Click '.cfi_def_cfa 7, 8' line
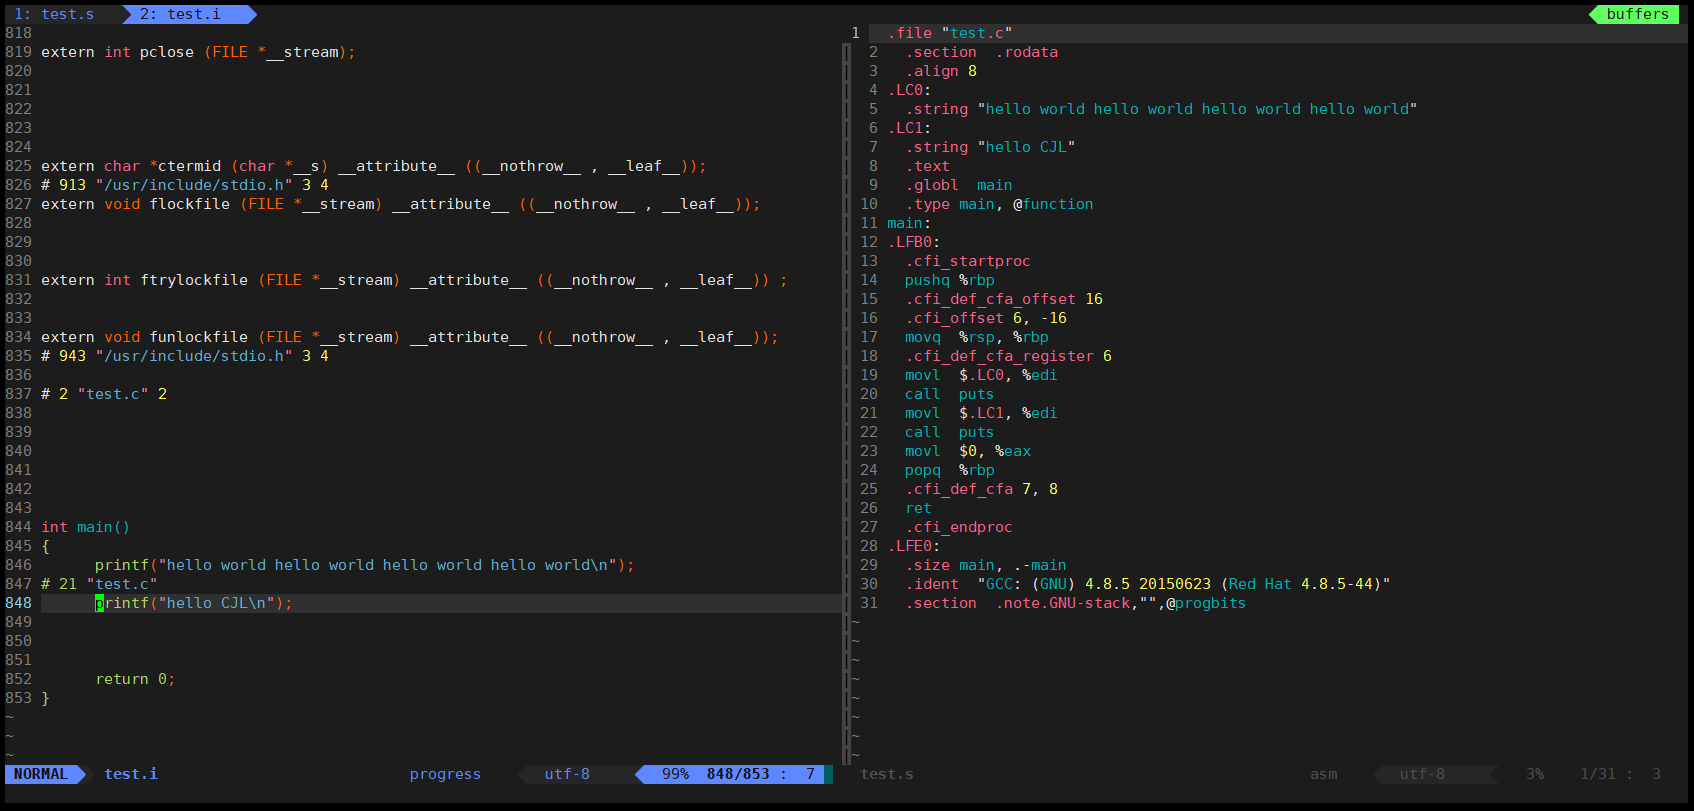1694x811 pixels. point(981,489)
